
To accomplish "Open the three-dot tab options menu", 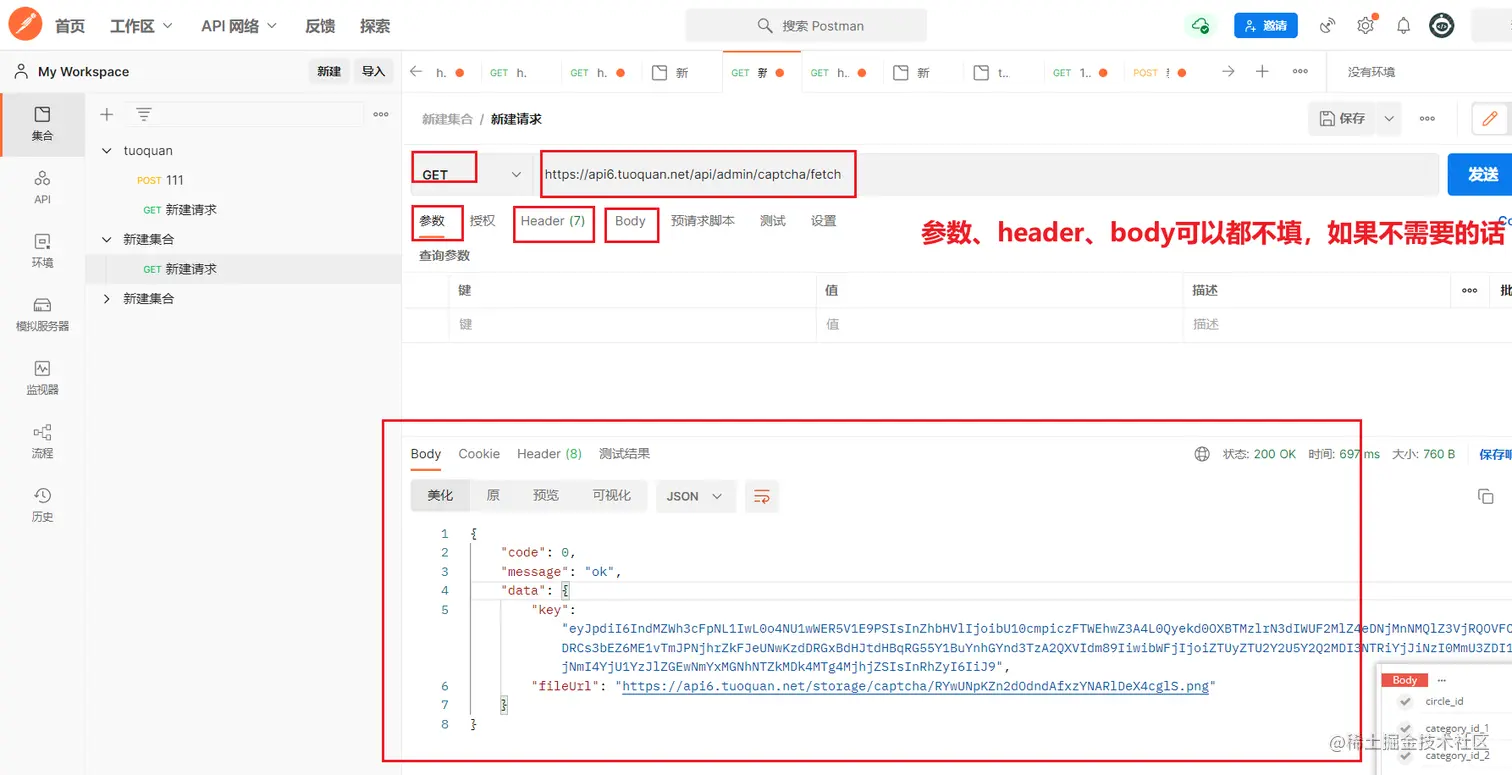I will pos(1300,72).
